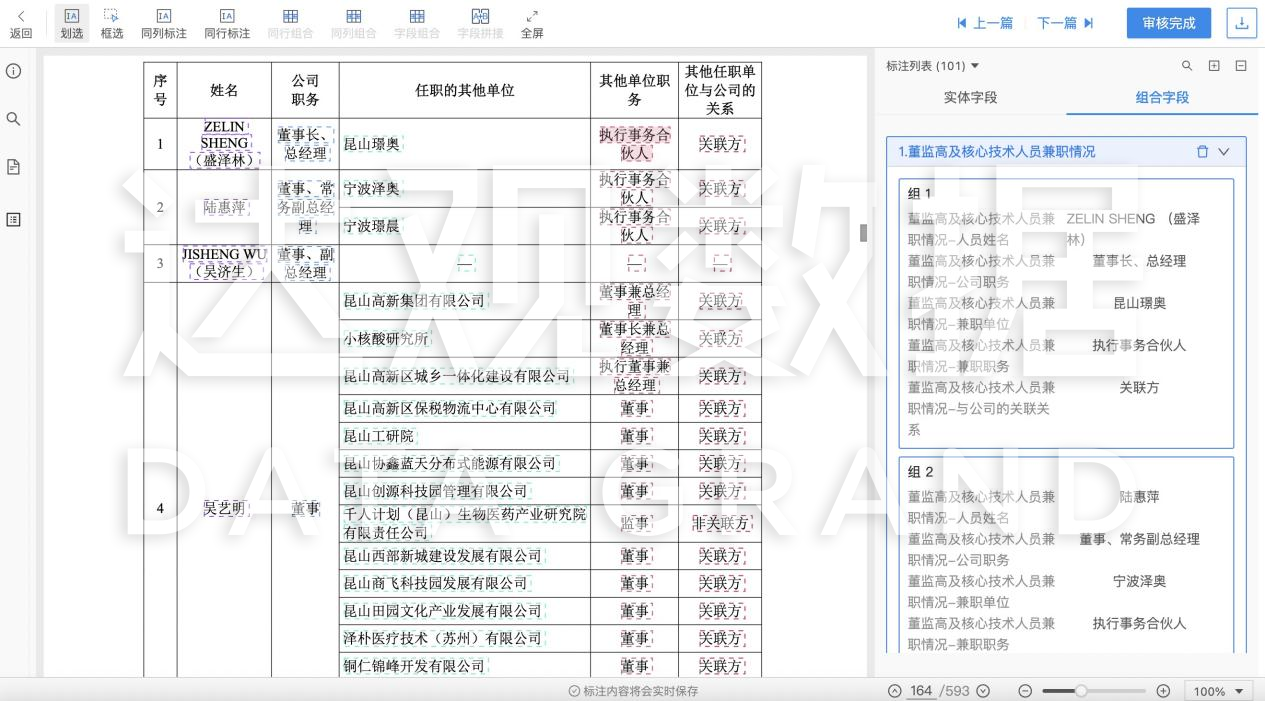Select the 陆惠萍 name cell
Screen dimensions: 1265x701
pyautogui.click(x=224, y=207)
